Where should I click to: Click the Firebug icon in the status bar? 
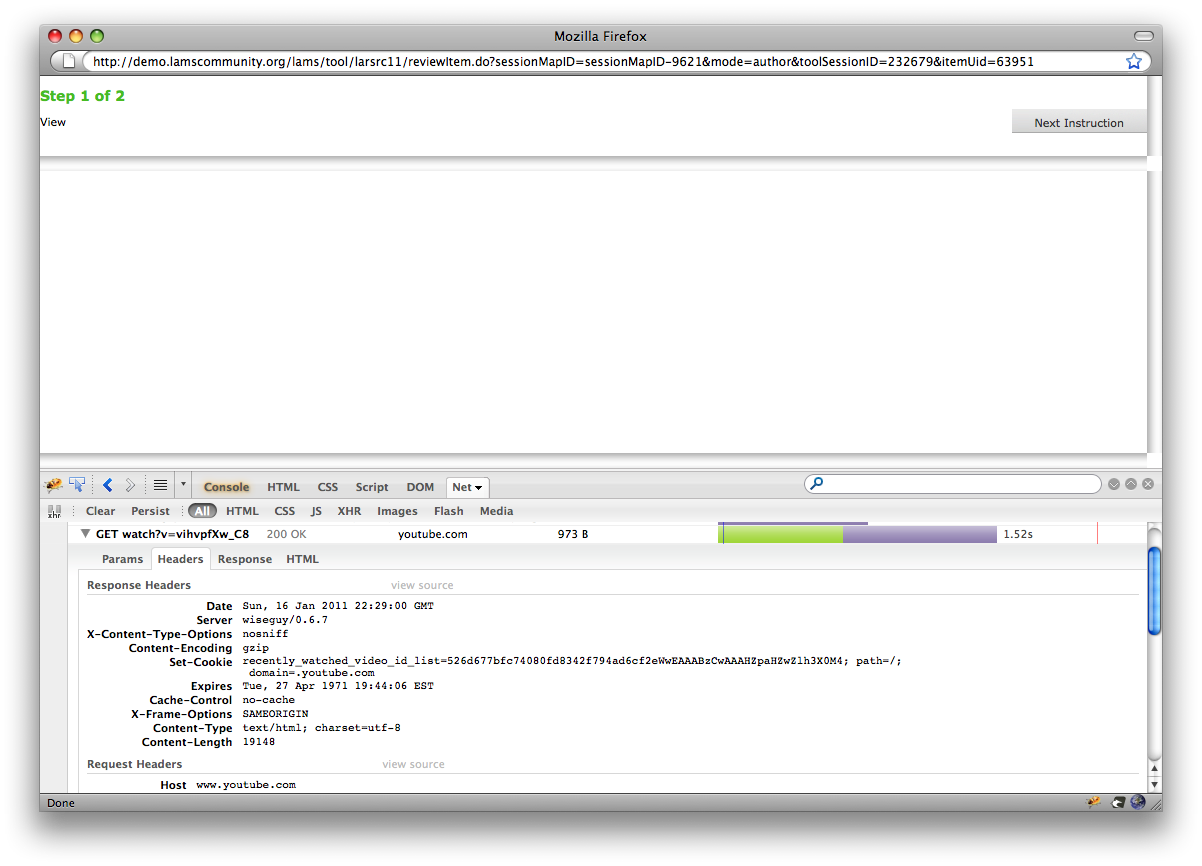pyautogui.click(x=1094, y=802)
